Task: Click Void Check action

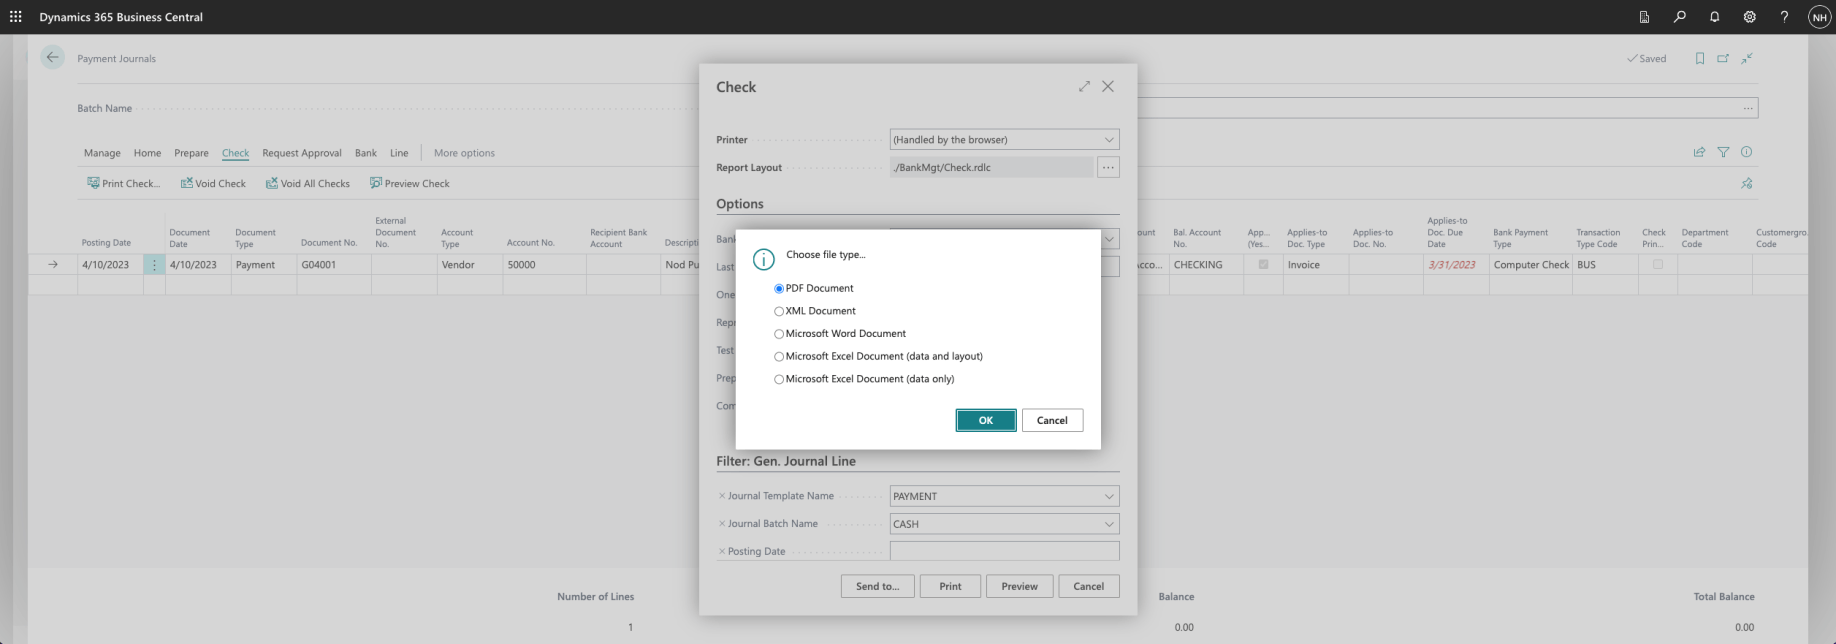Action: (x=213, y=183)
